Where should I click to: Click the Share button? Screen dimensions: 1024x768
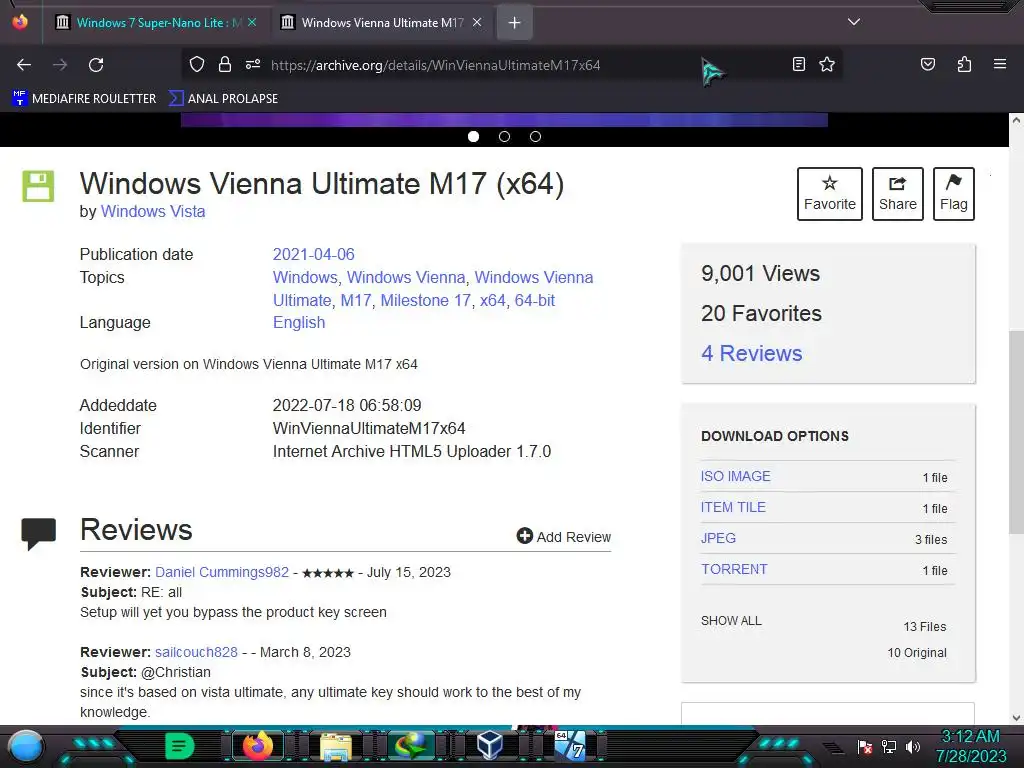point(898,194)
